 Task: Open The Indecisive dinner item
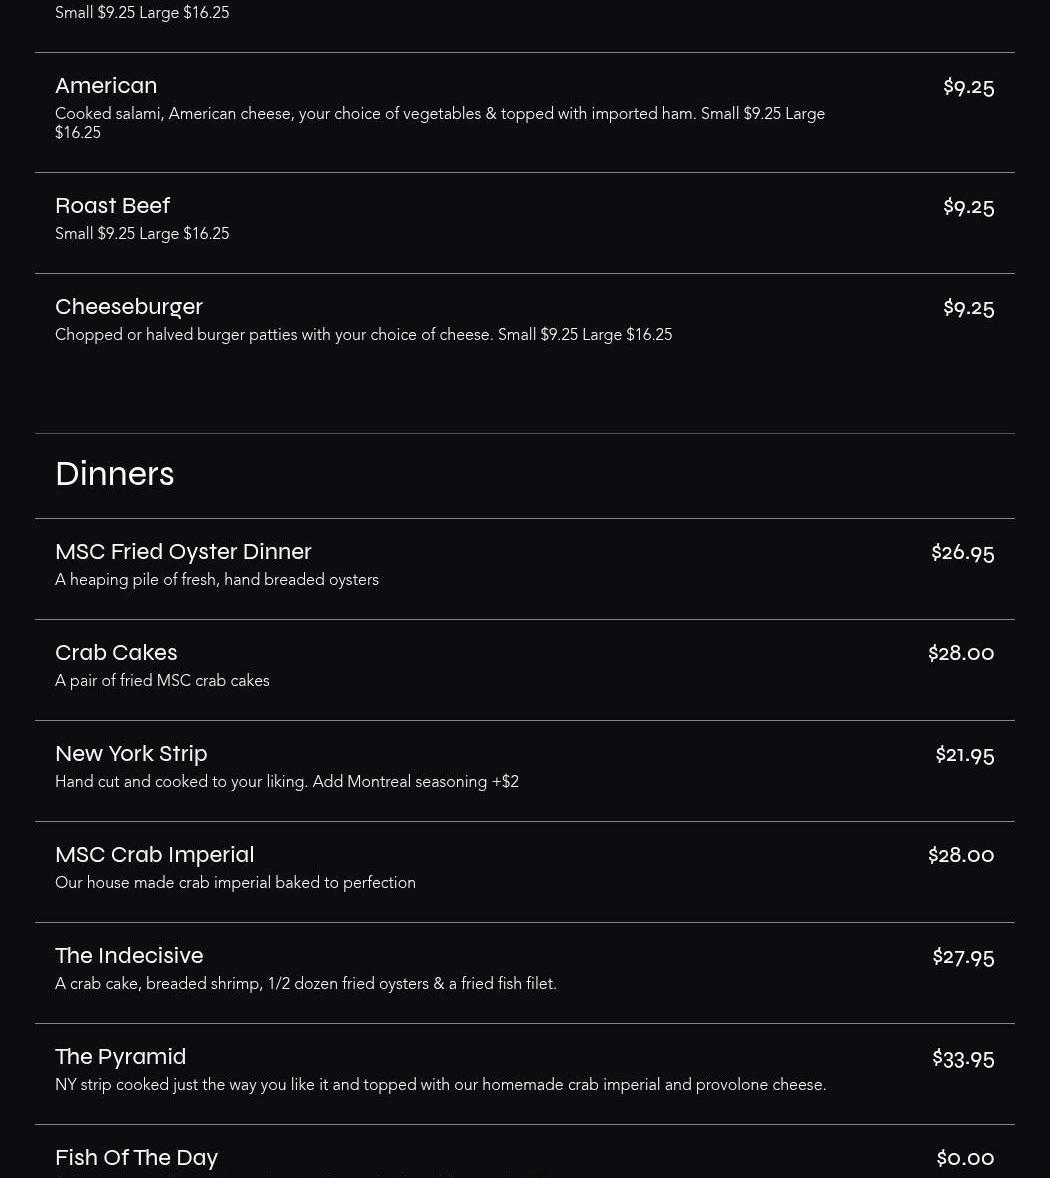pyautogui.click(x=524, y=973)
